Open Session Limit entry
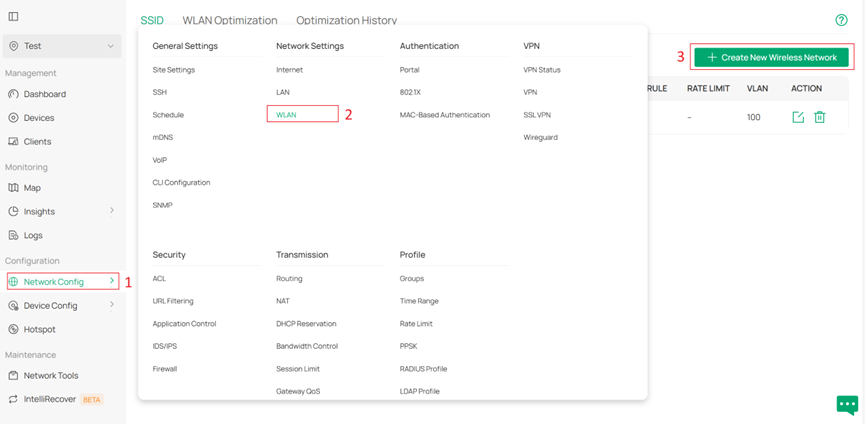Viewport: 865px width, 424px height. point(298,369)
